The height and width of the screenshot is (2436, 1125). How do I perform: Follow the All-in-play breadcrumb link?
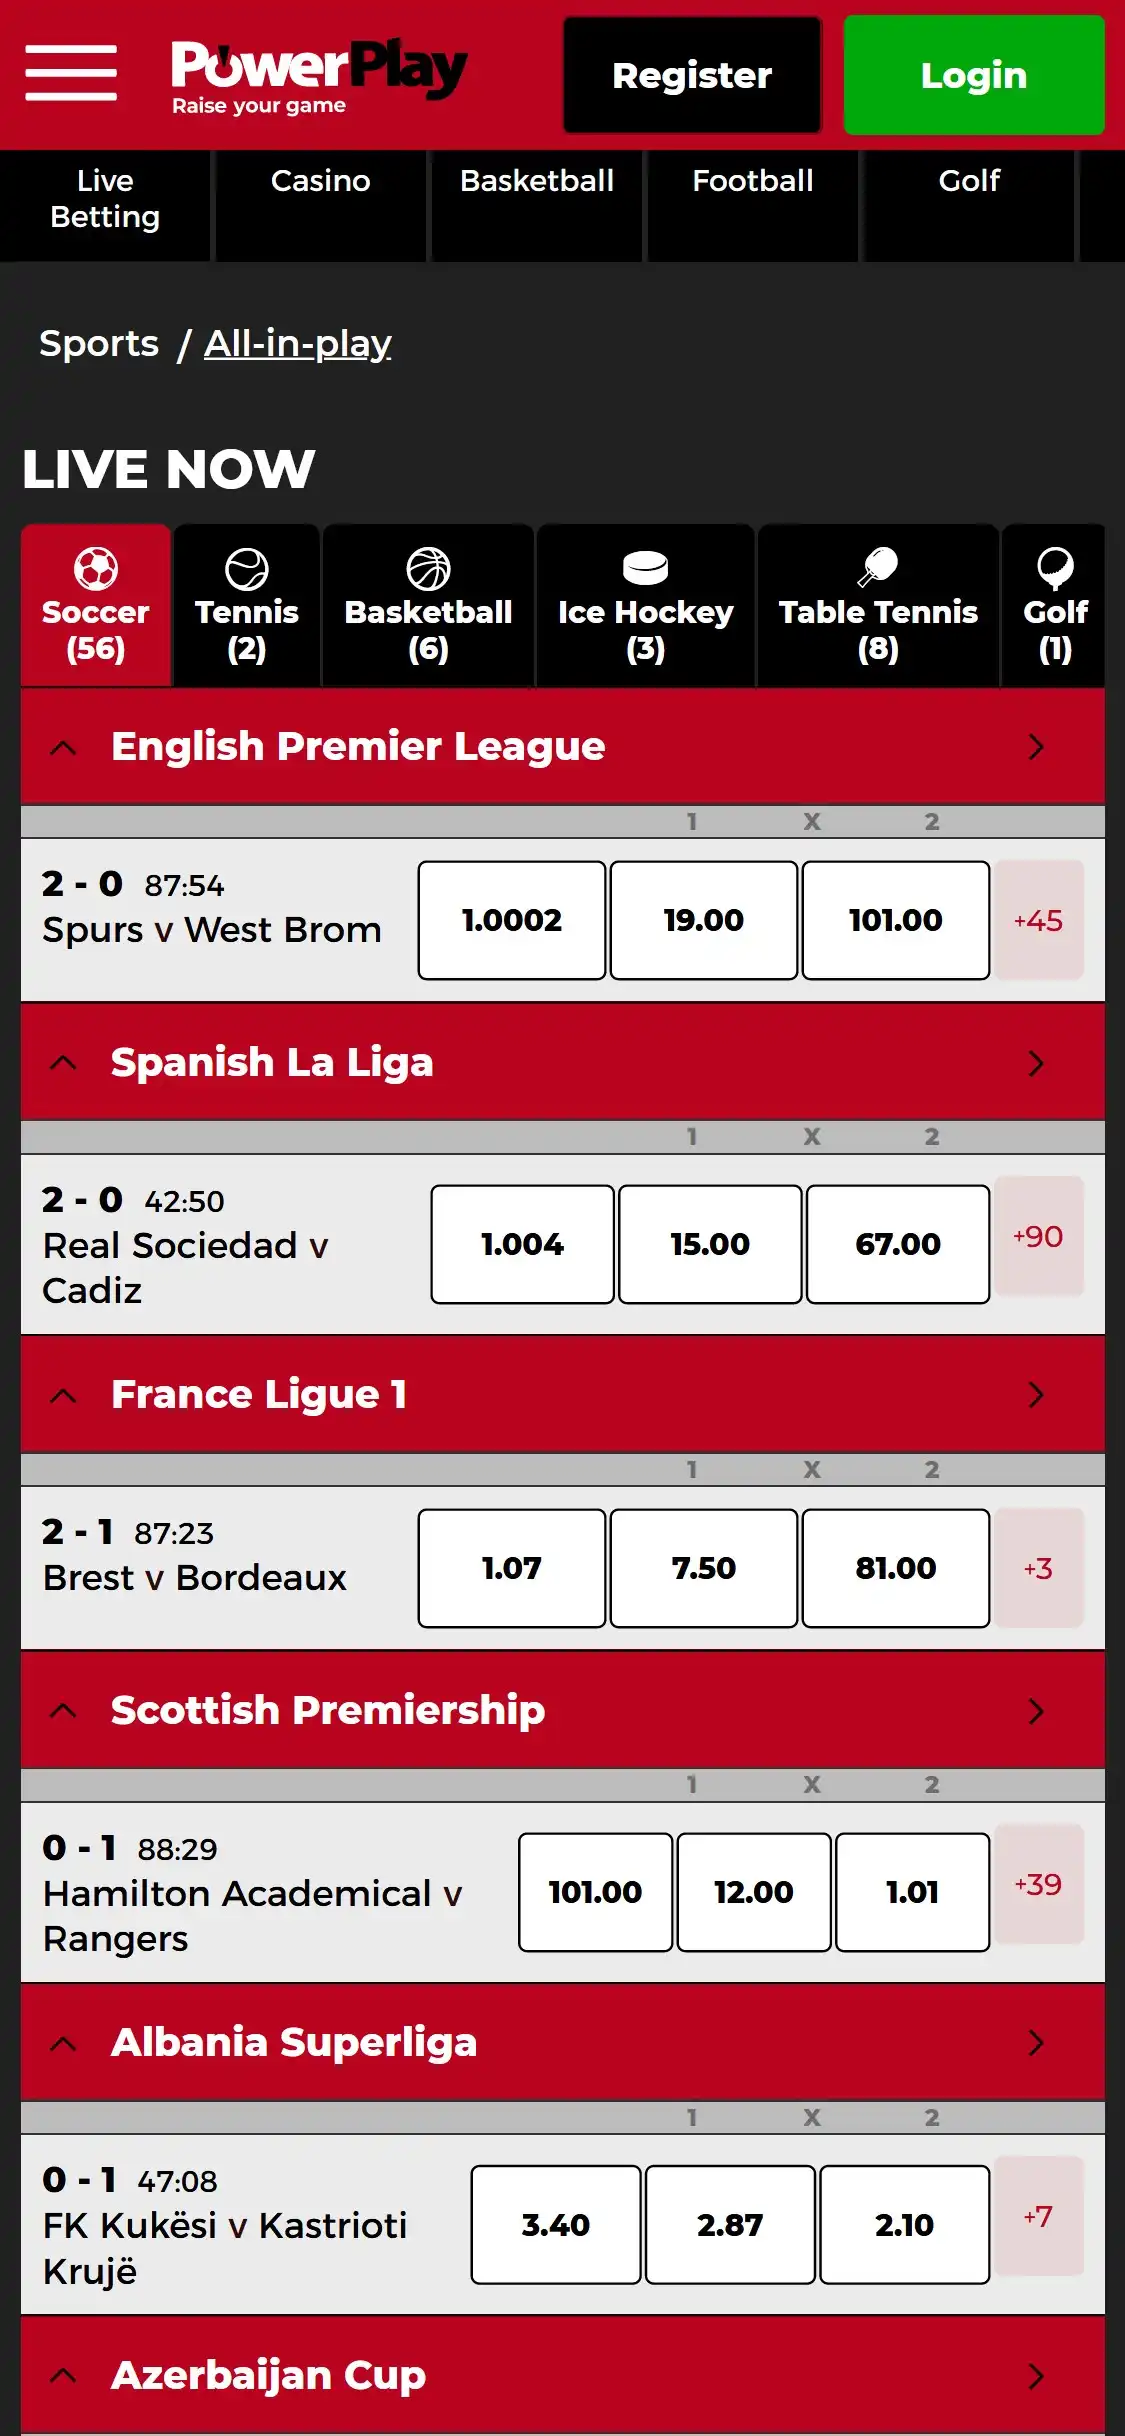[297, 344]
